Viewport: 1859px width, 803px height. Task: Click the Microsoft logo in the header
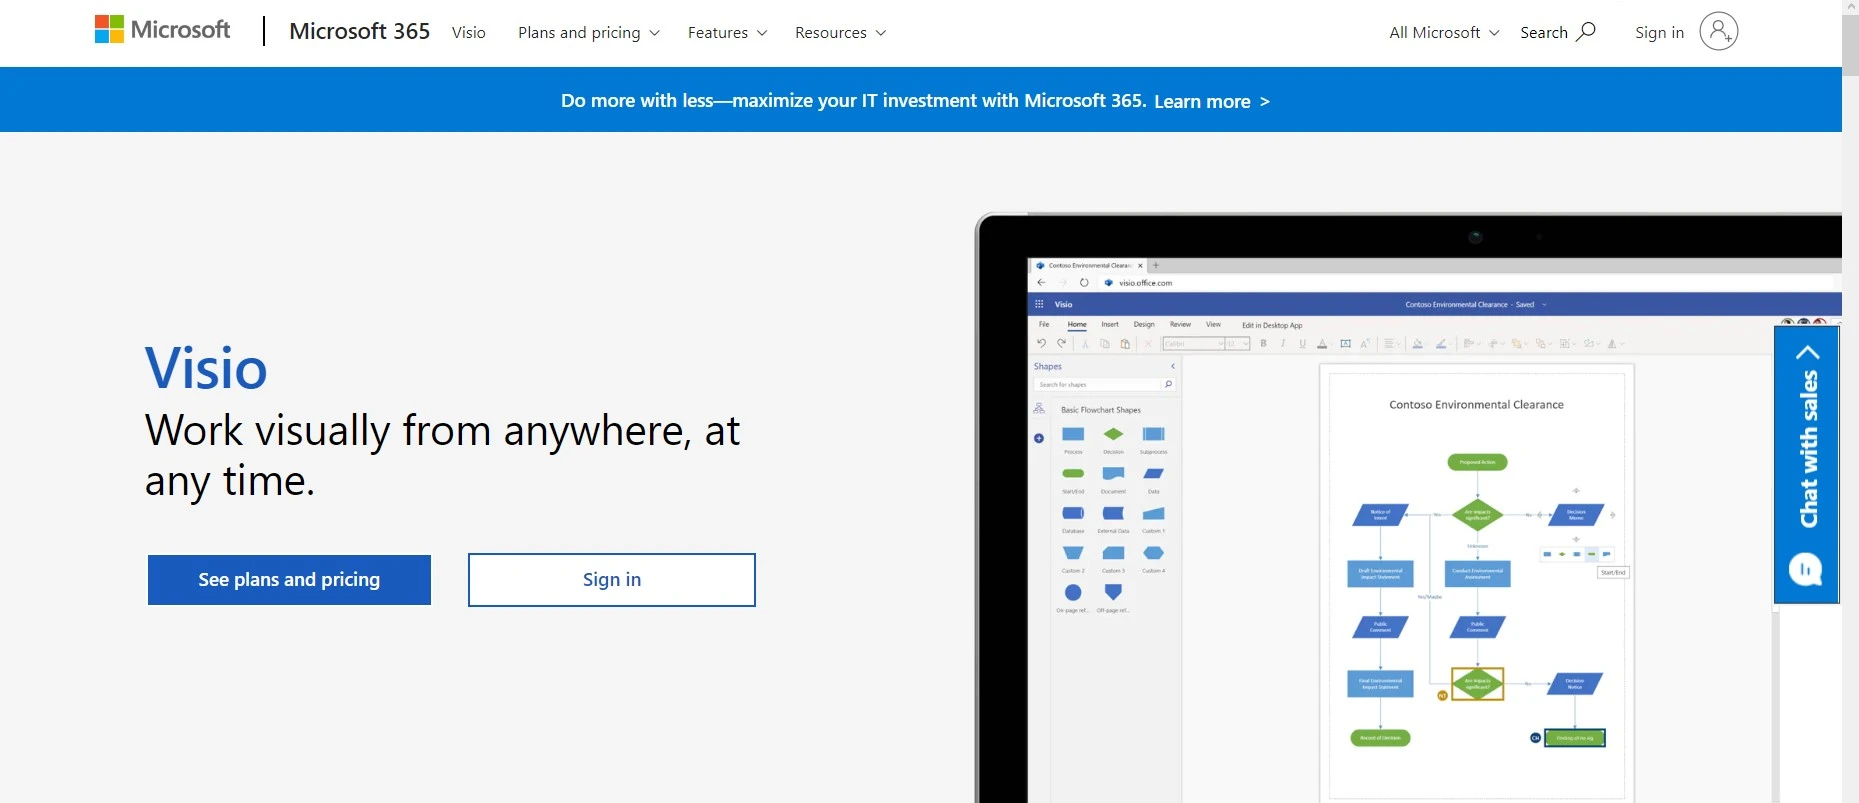click(162, 30)
